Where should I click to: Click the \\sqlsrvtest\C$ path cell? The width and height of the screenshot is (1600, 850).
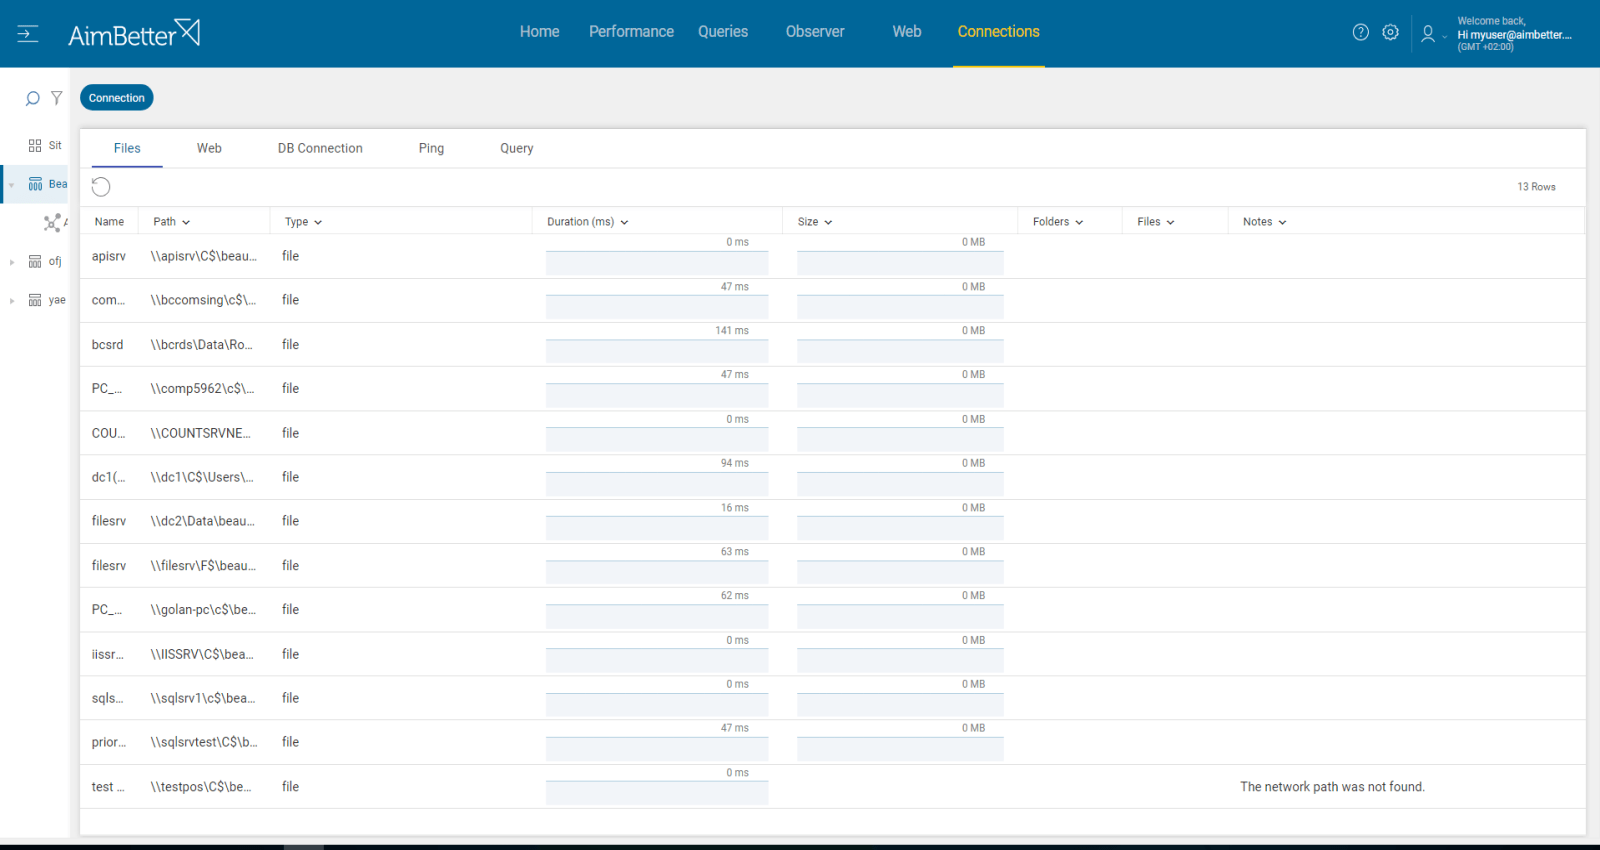click(204, 742)
